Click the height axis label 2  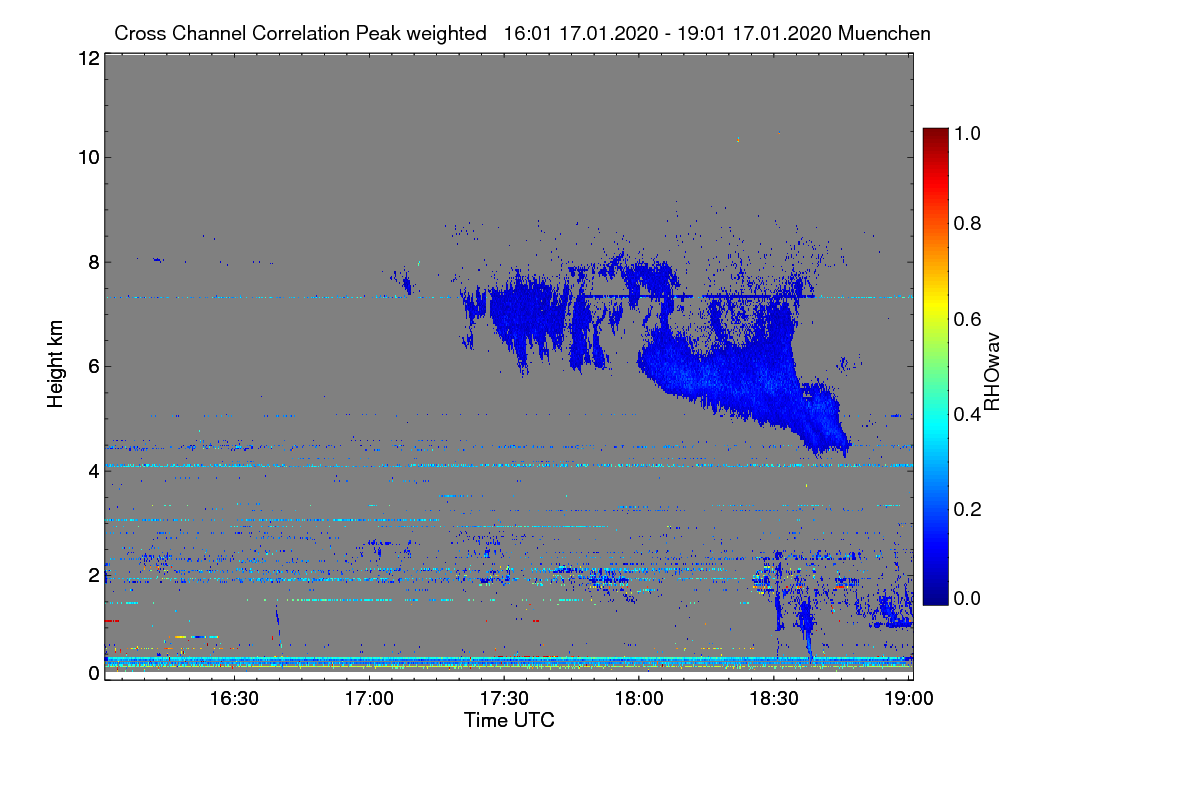pyautogui.click(x=92, y=574)
